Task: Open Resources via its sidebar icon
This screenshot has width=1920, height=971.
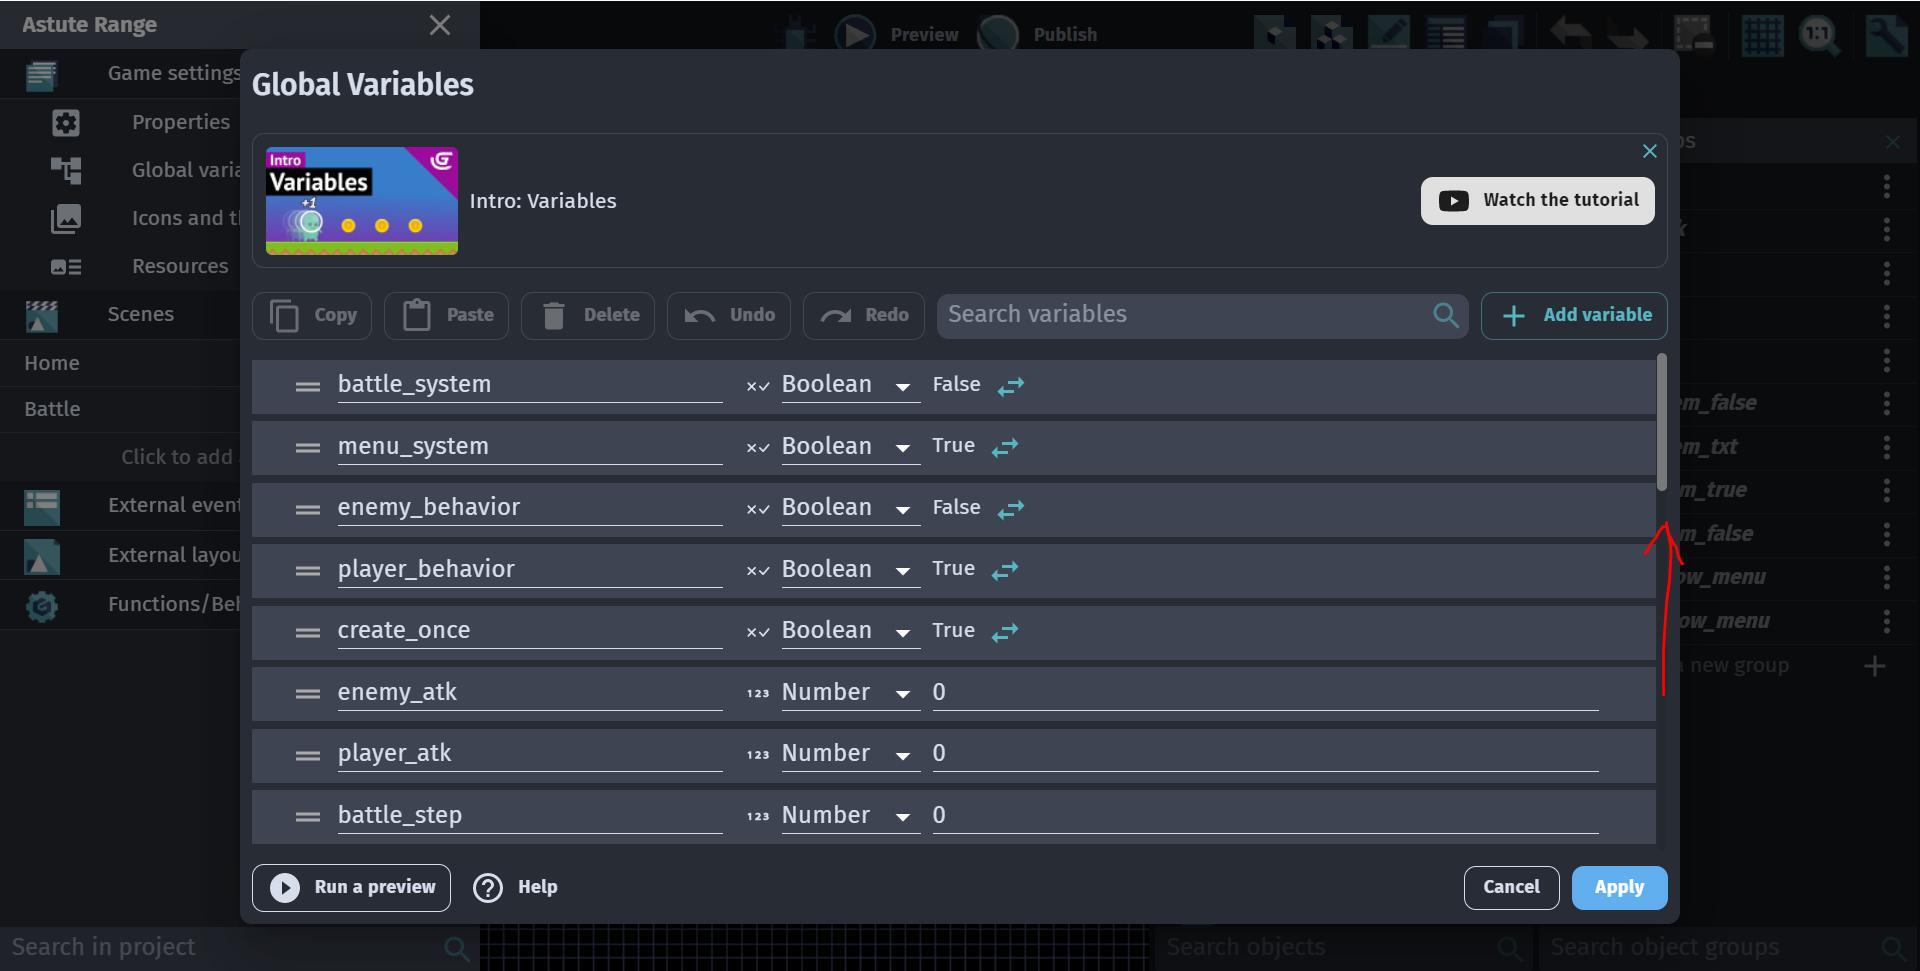Action: [65, 266]
